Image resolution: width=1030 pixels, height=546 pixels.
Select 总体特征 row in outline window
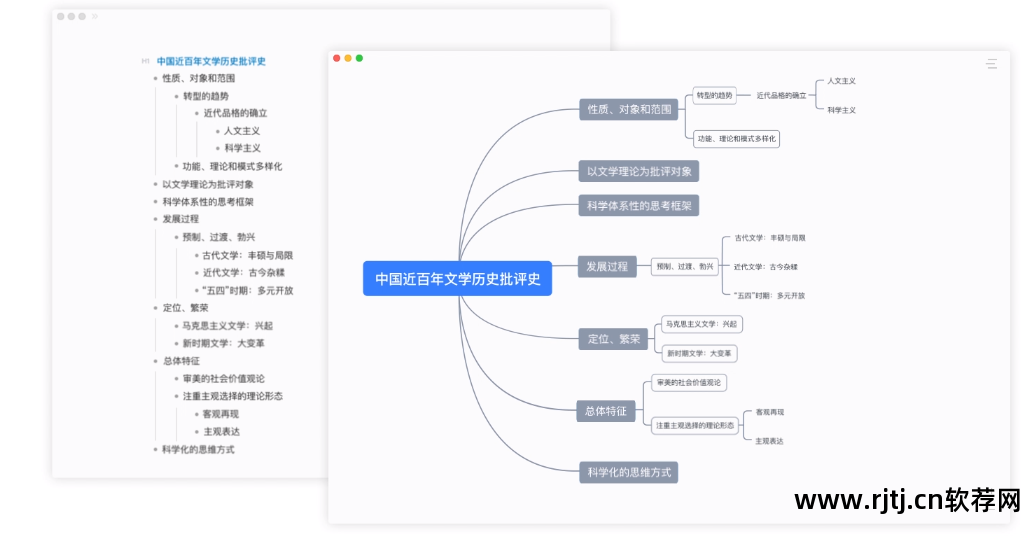(181, 361)
